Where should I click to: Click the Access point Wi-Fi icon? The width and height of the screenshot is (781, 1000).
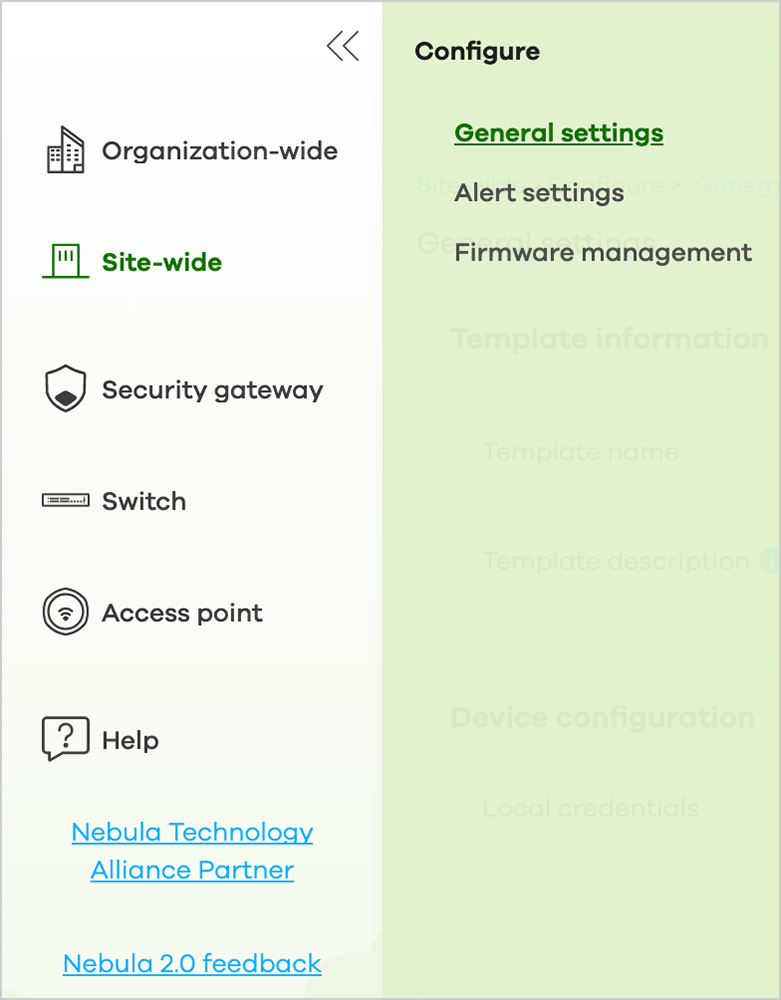coord(66,612)
